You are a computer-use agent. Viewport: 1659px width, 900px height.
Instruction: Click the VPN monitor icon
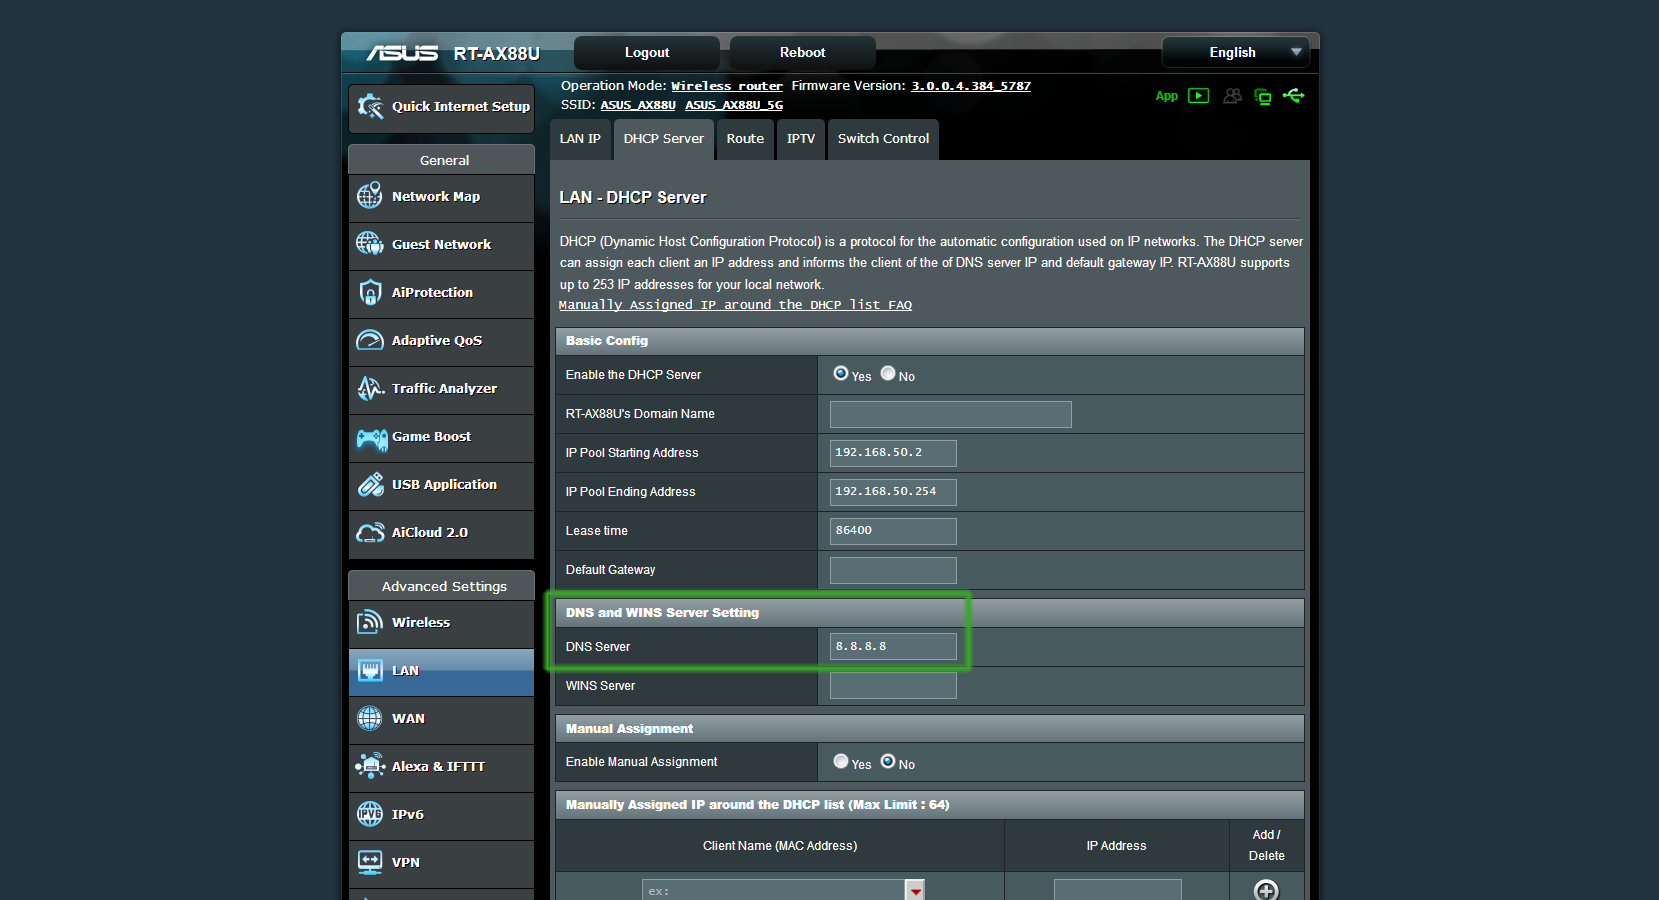click(370, 862)
